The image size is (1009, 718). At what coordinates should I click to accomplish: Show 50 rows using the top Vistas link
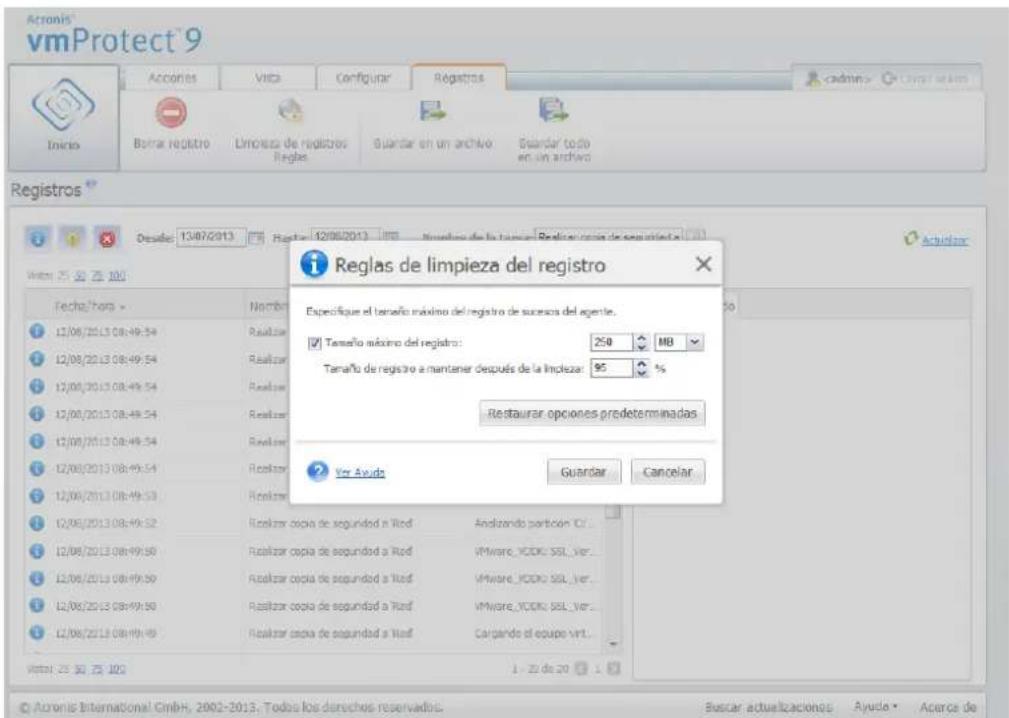(80, 276)
